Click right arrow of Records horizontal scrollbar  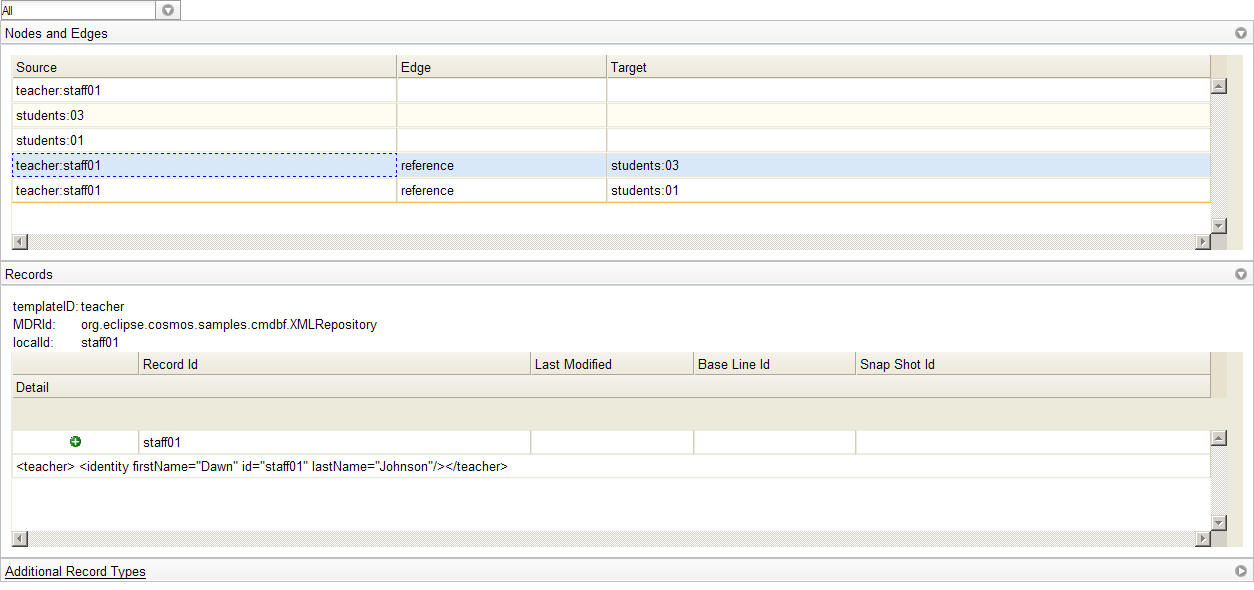coord(1202,539)
